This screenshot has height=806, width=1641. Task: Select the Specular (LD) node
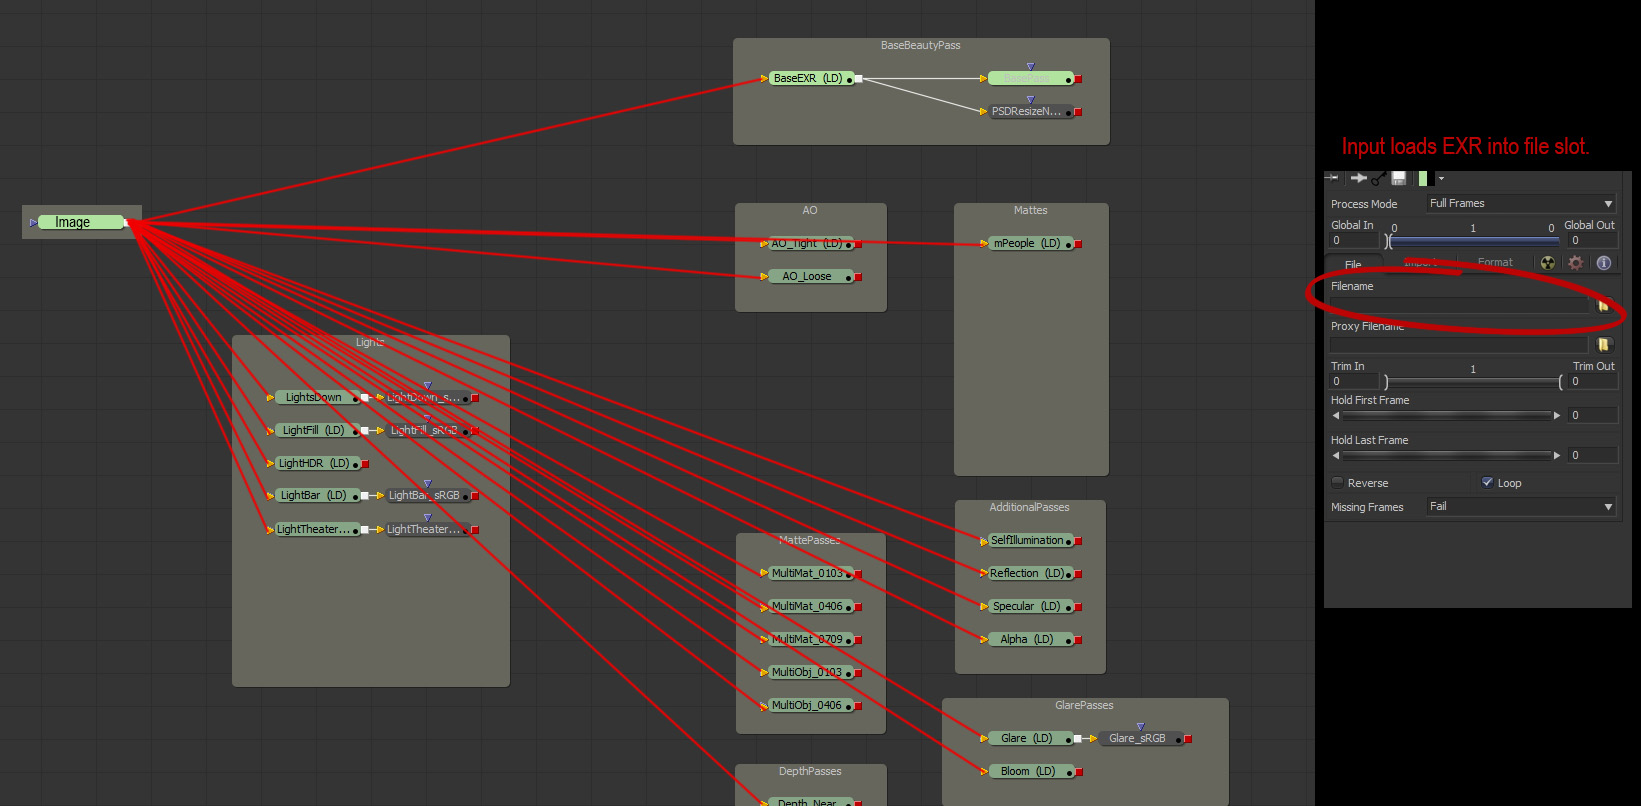(1030, 606)
